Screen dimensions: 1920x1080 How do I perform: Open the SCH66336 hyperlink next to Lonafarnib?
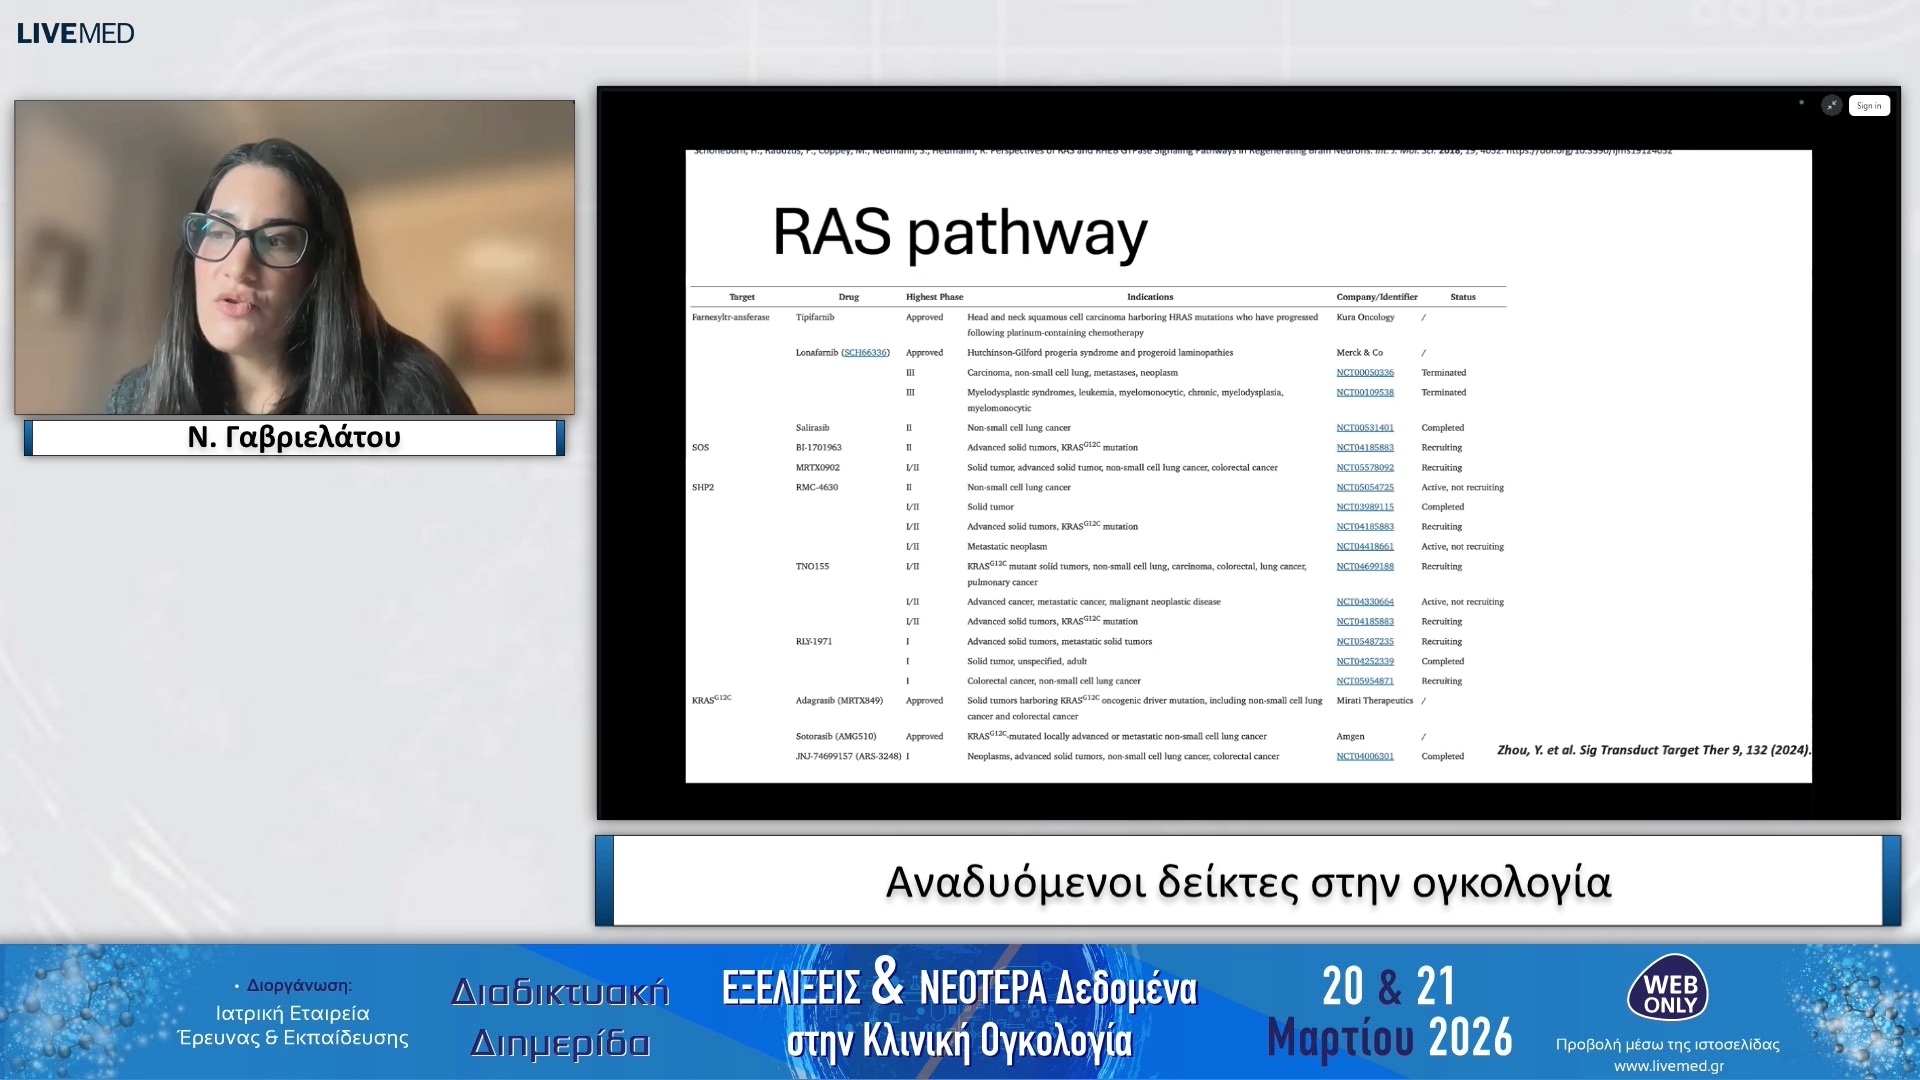tap(865, 353)
